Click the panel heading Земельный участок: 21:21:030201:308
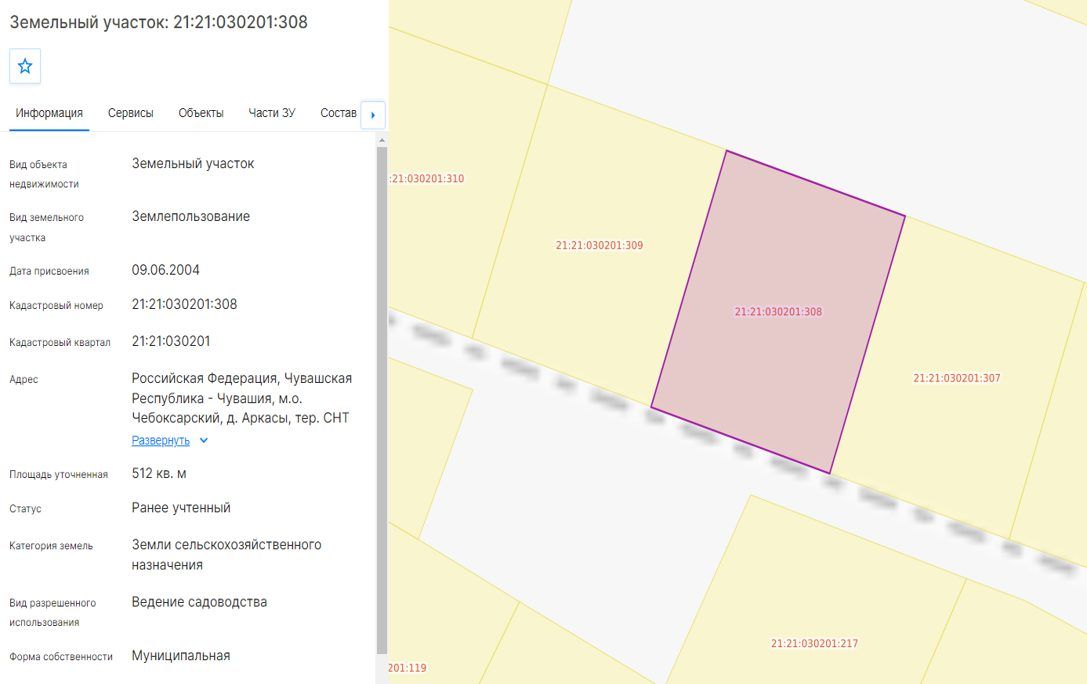The width and height of the screenshot is (1087, 684). (x=159, y=22)
